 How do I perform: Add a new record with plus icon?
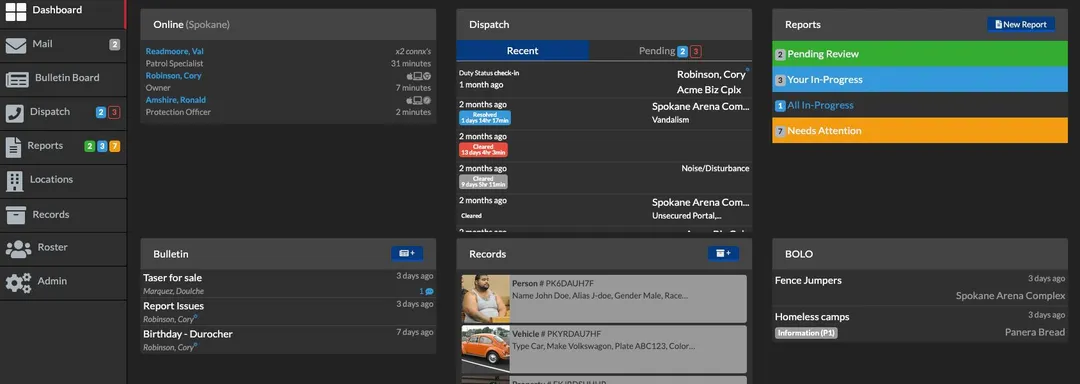click(723, 253)
